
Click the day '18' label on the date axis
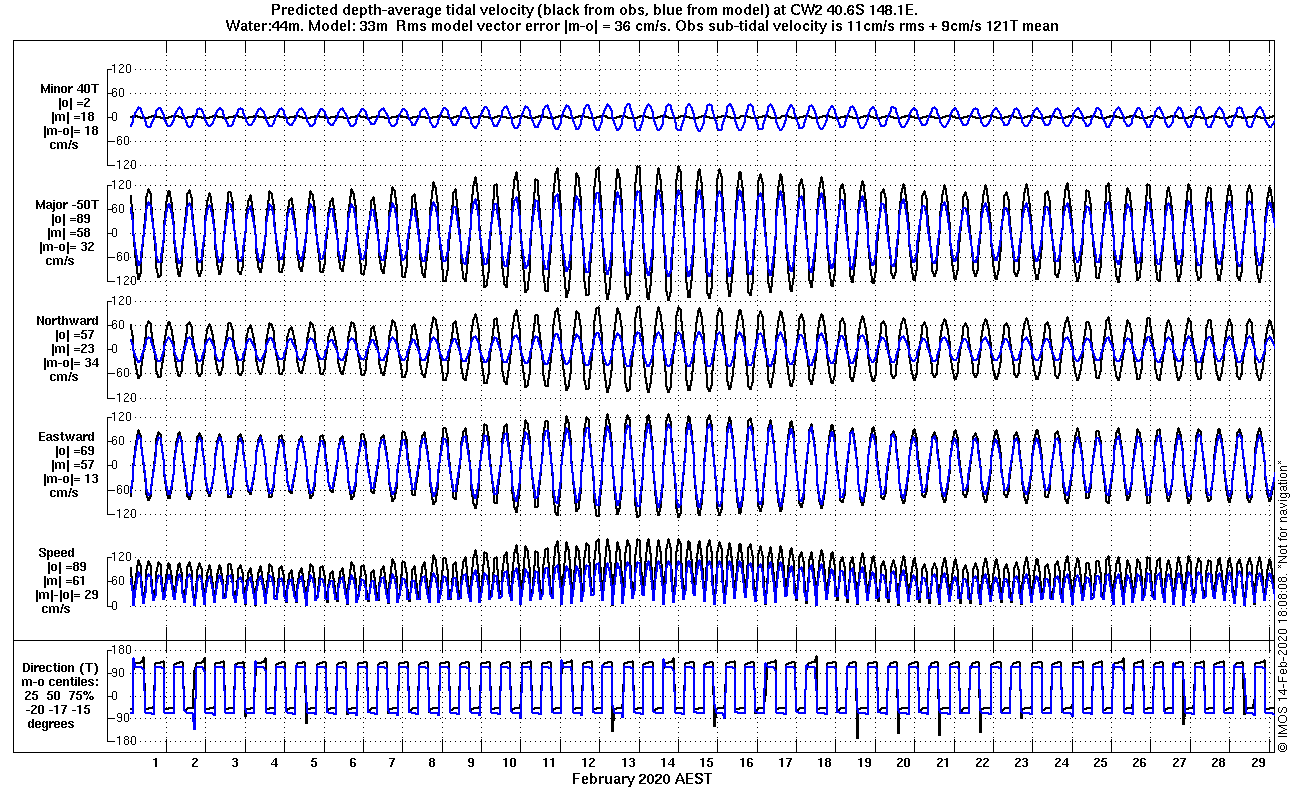click(x=825, y=763)
